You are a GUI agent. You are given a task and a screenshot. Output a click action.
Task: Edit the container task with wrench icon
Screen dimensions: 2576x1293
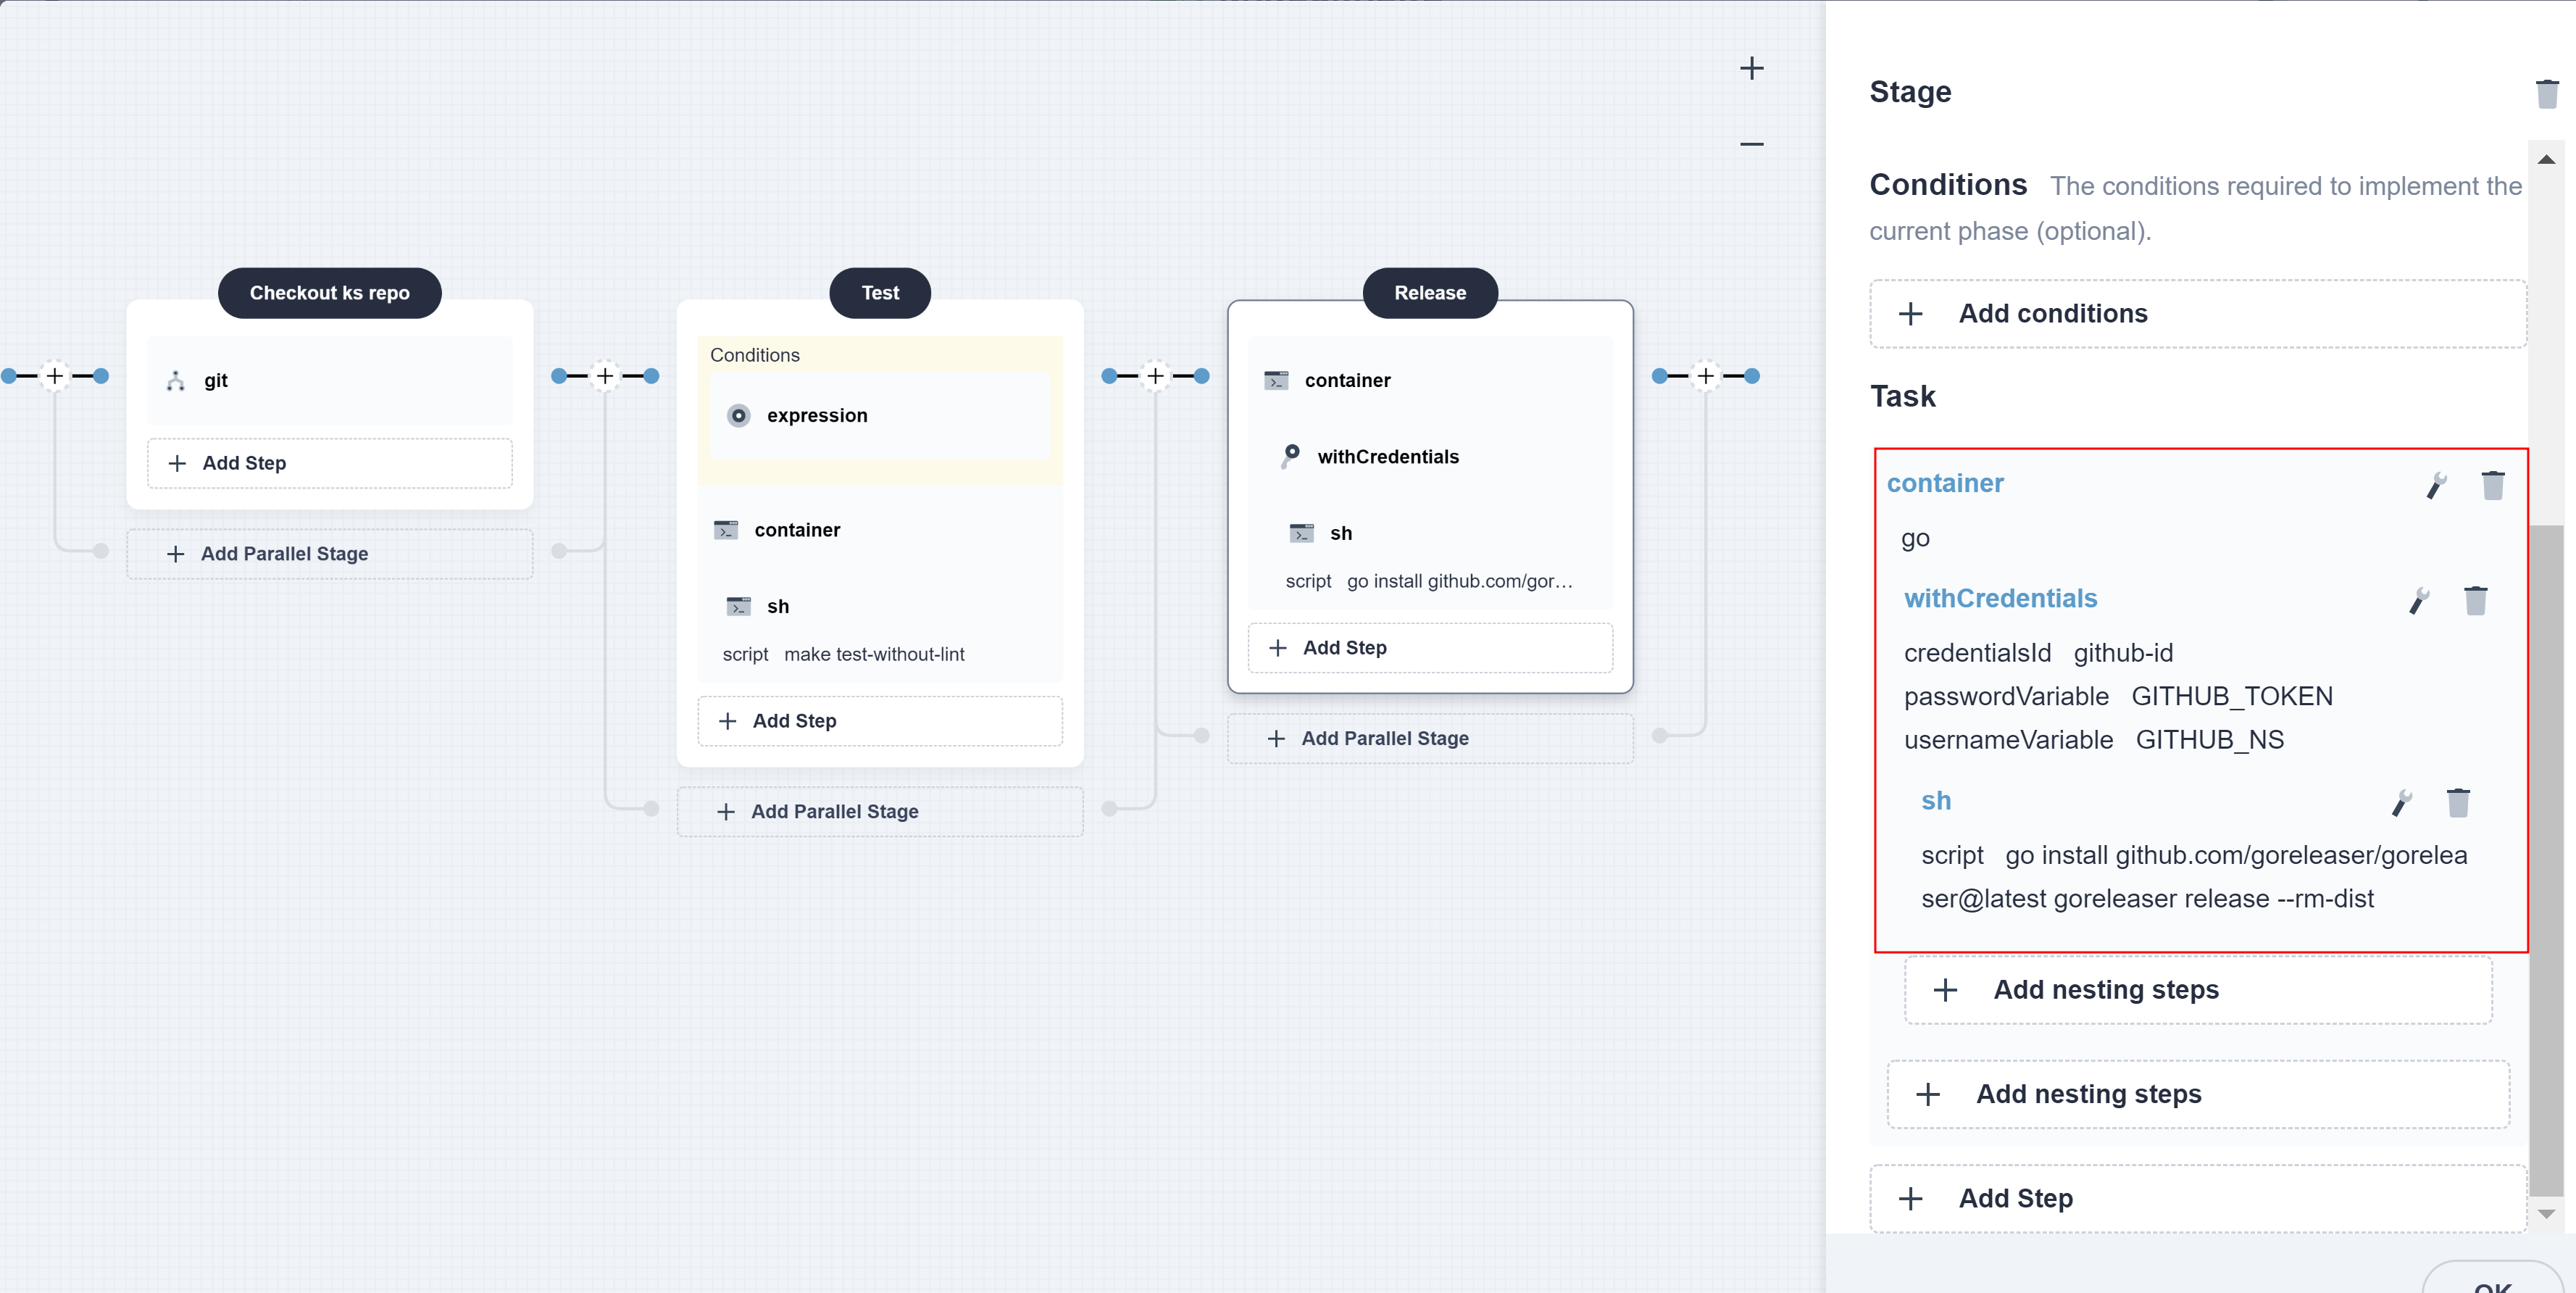[2436, 485]
